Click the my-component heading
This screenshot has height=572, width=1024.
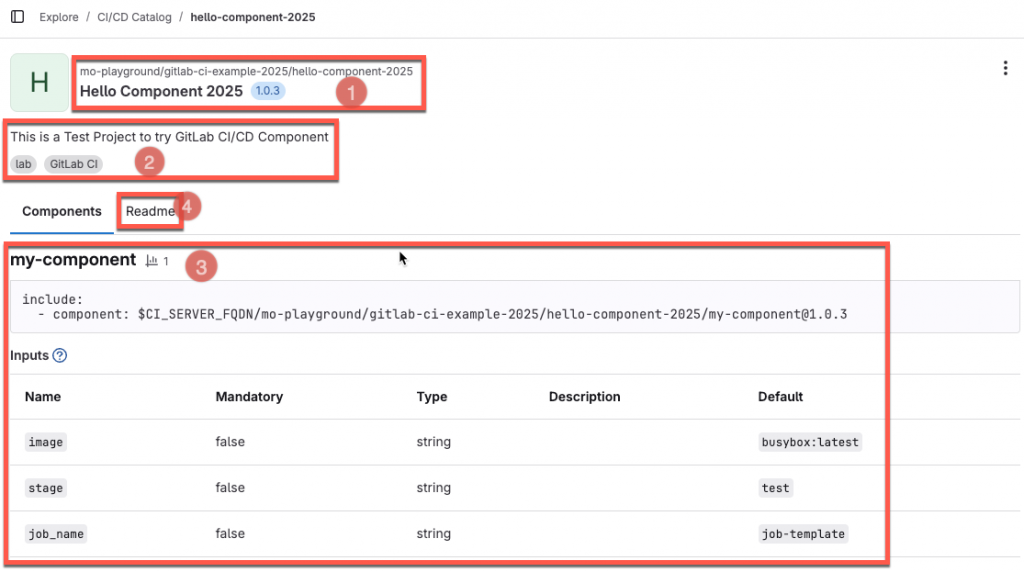tap(73, 260)
